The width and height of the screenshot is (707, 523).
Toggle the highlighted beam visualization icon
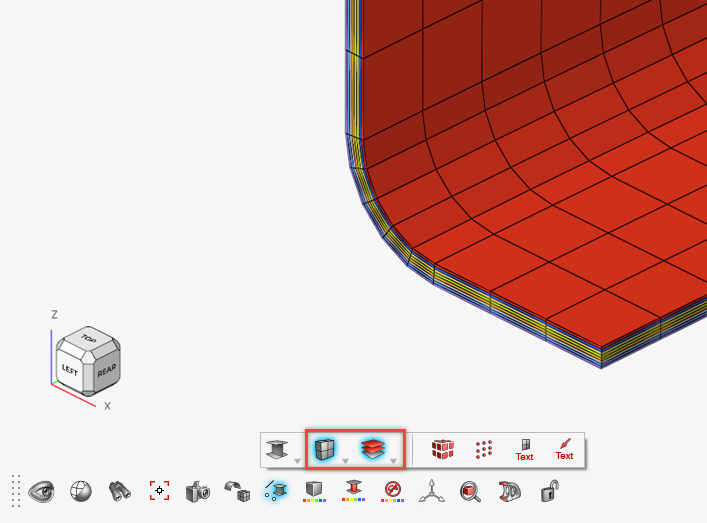pyautogui.click(x=275, y=490)
